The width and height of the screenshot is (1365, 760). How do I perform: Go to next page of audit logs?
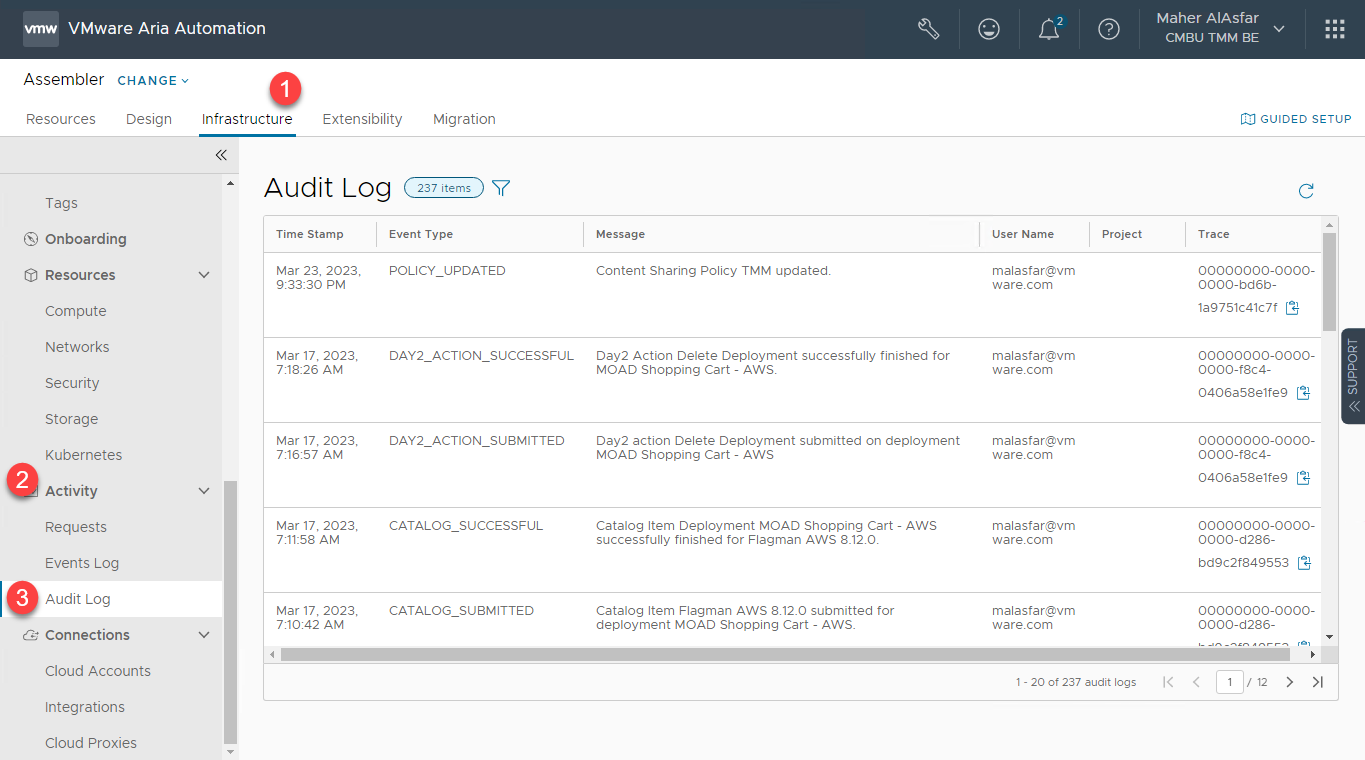click(1290, 682)
